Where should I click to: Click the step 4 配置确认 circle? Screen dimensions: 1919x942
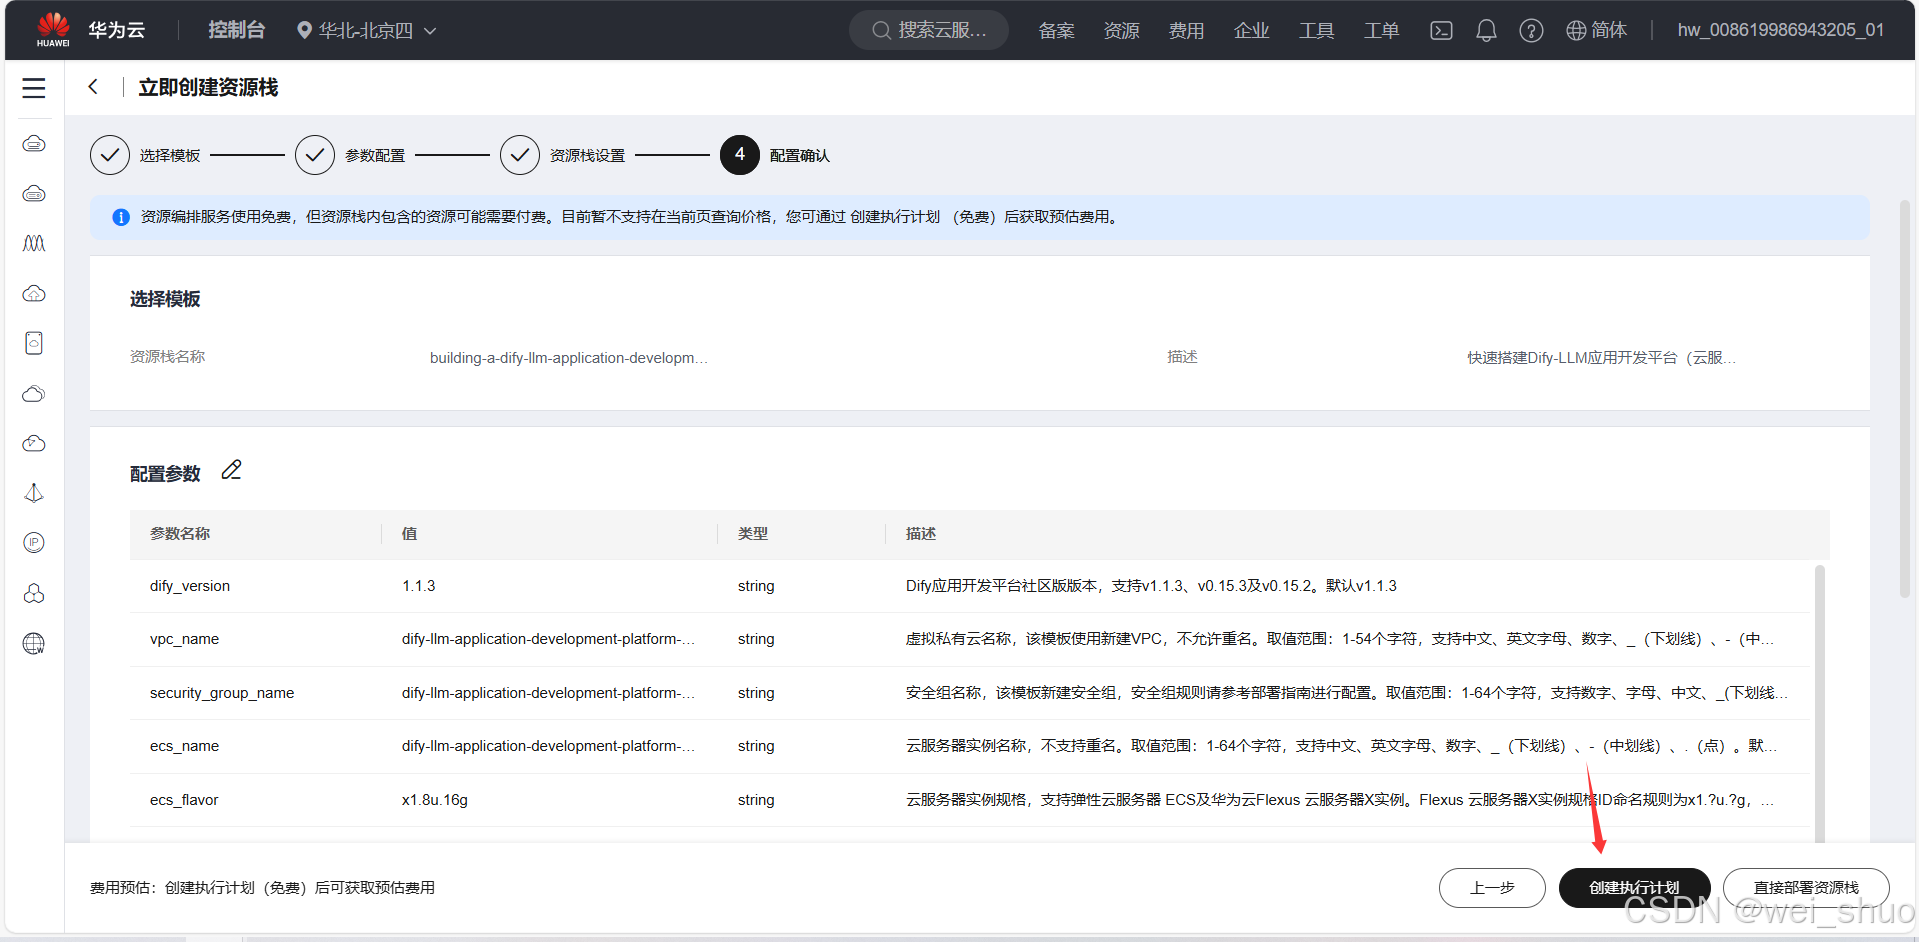(740, 155)
